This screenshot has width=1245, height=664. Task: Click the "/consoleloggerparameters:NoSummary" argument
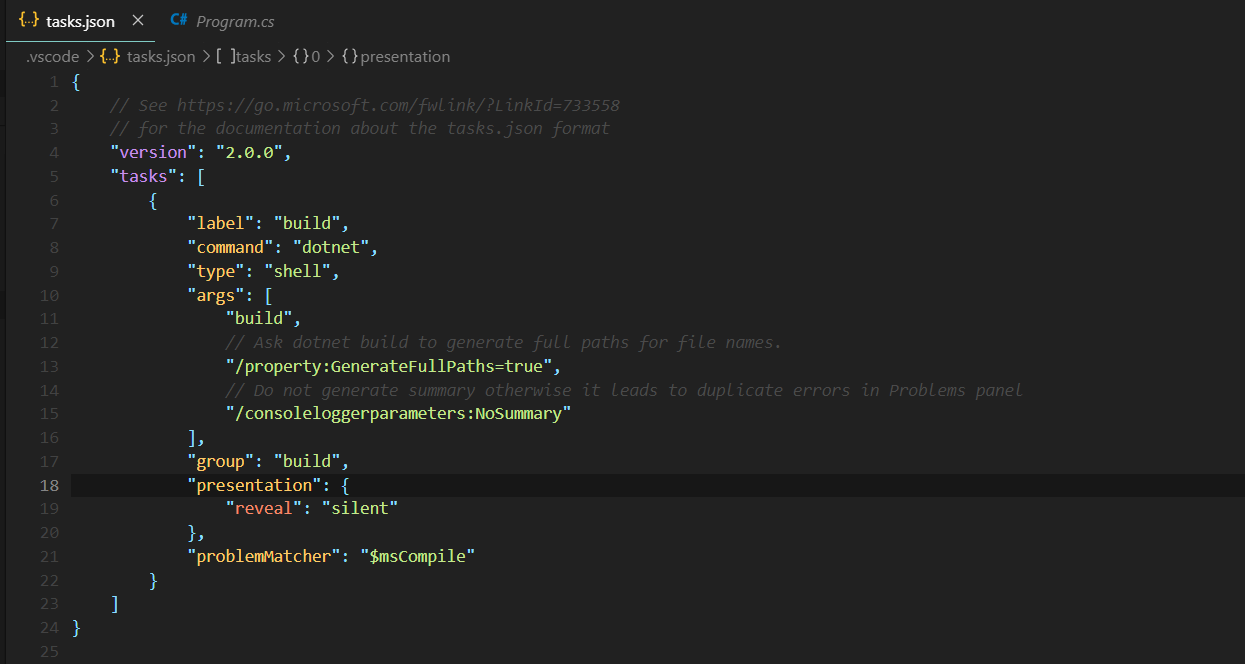click(x=398, y=414)
